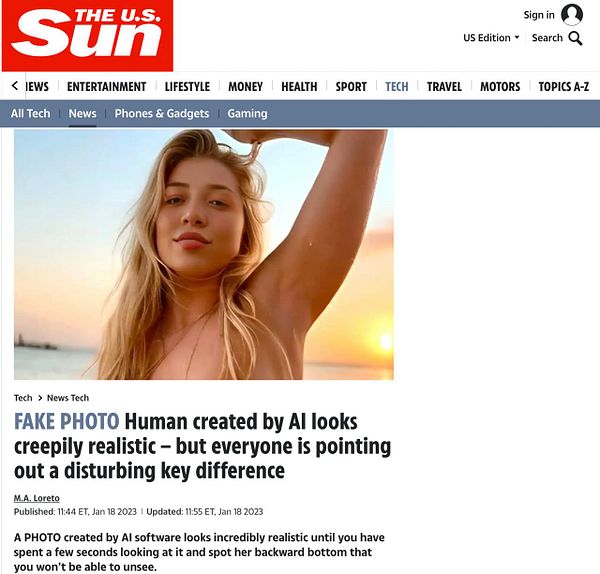Open the Entertainment menu section

(x=106, y=86)
